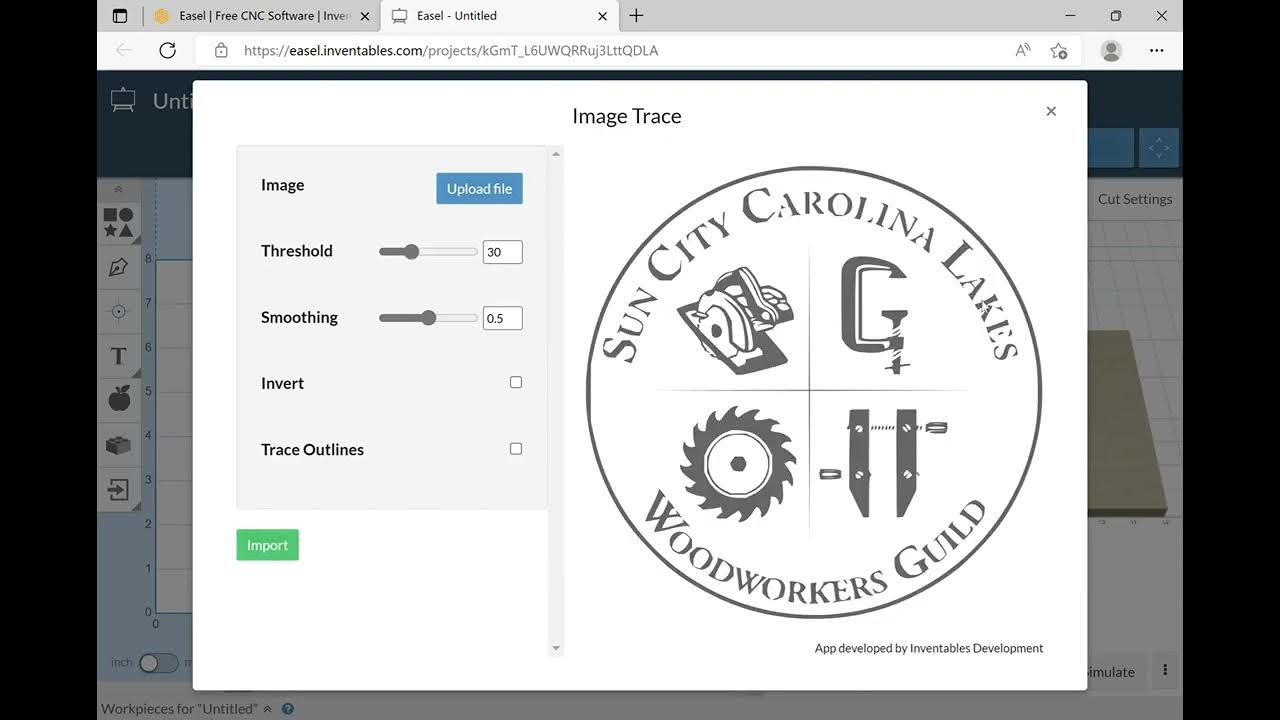The height and width of the screenshot is (720, 1280).
Task: Edit the Threshold value field
Action: (x=502, y=252)
